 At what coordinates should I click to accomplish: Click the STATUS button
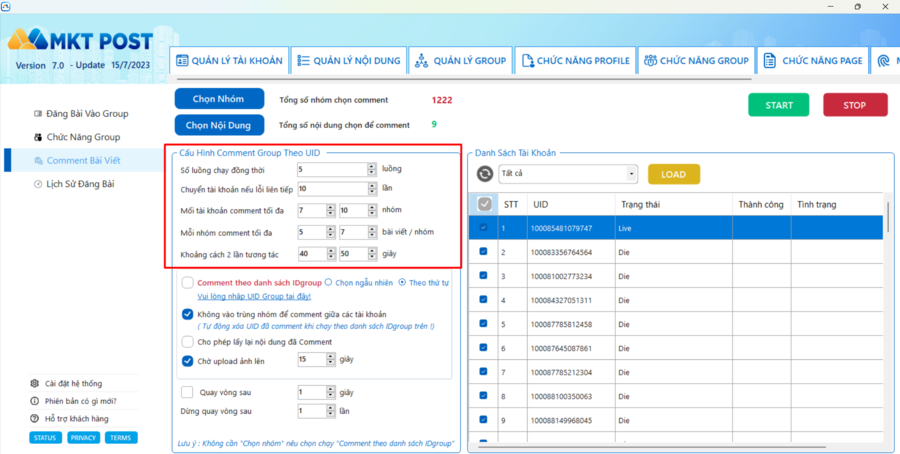click(45, 438)
